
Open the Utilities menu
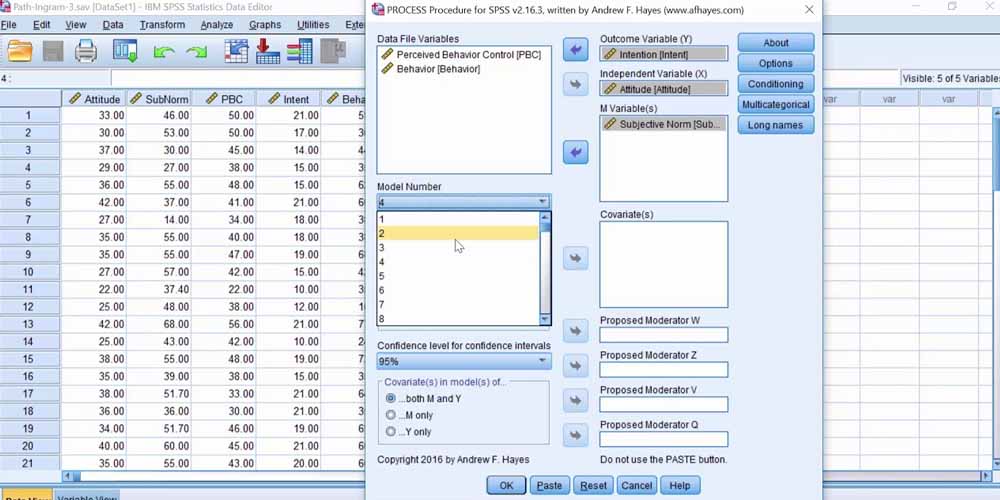313,25
